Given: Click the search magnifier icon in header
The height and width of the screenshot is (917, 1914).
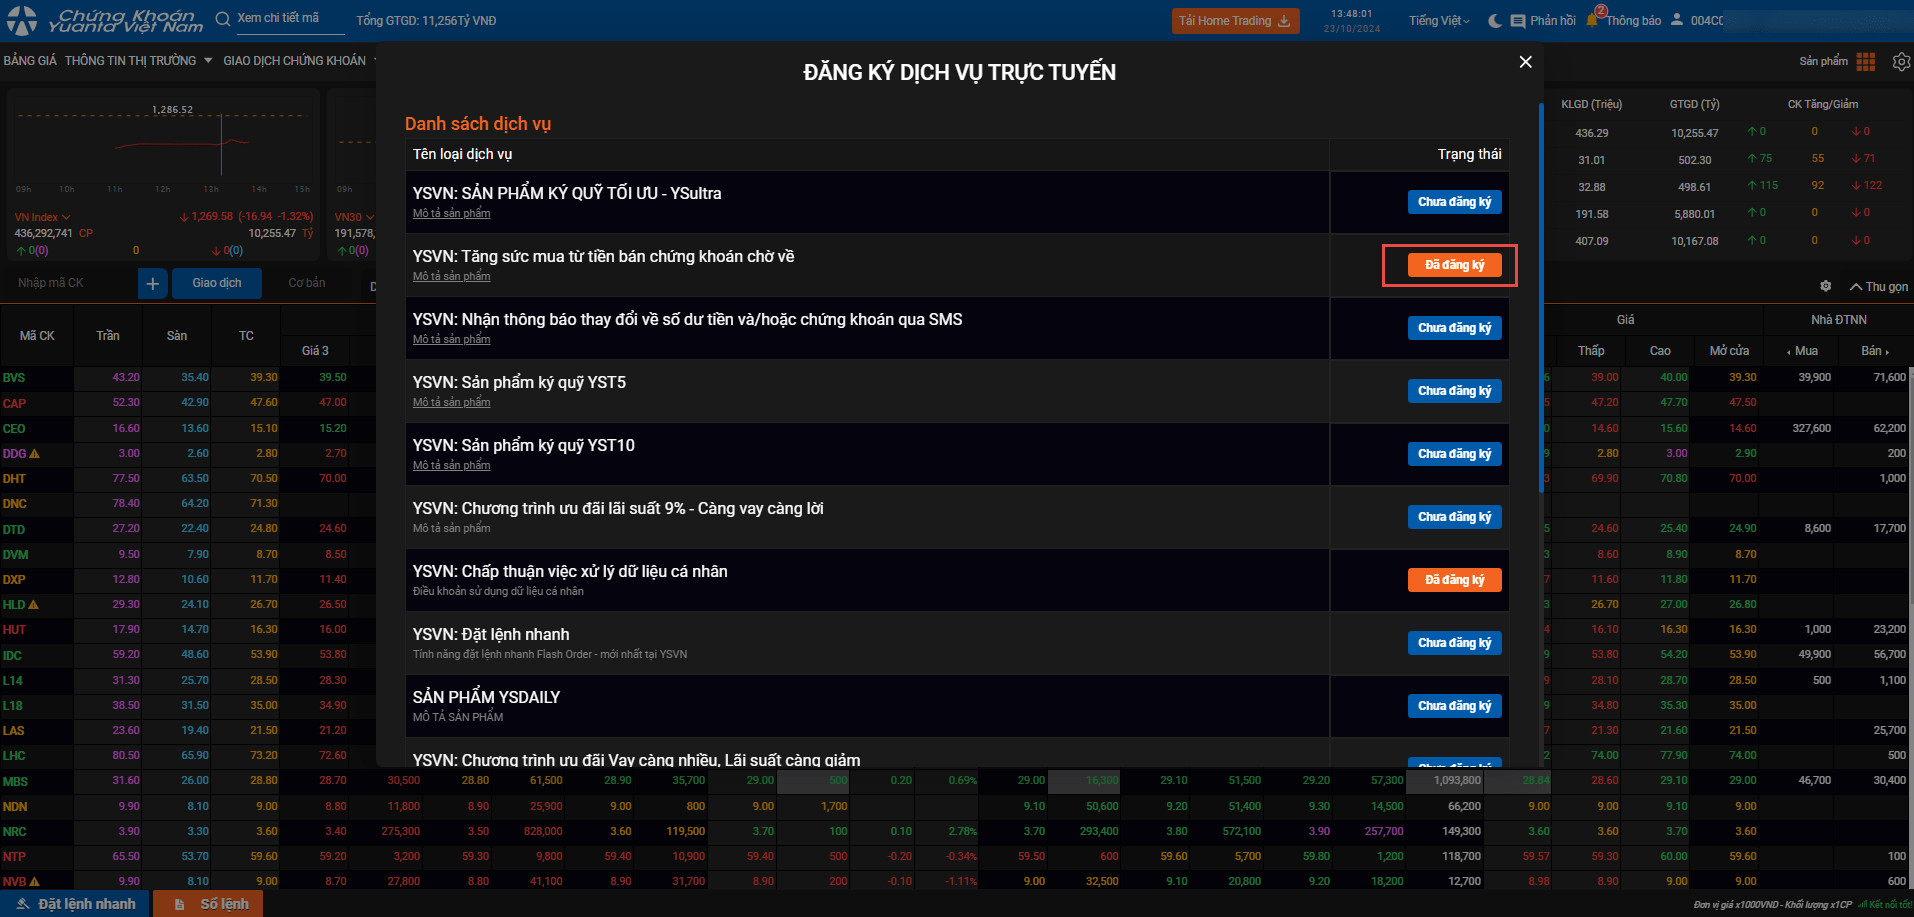Looking at the screenshot, I should [x=222, y=19].
